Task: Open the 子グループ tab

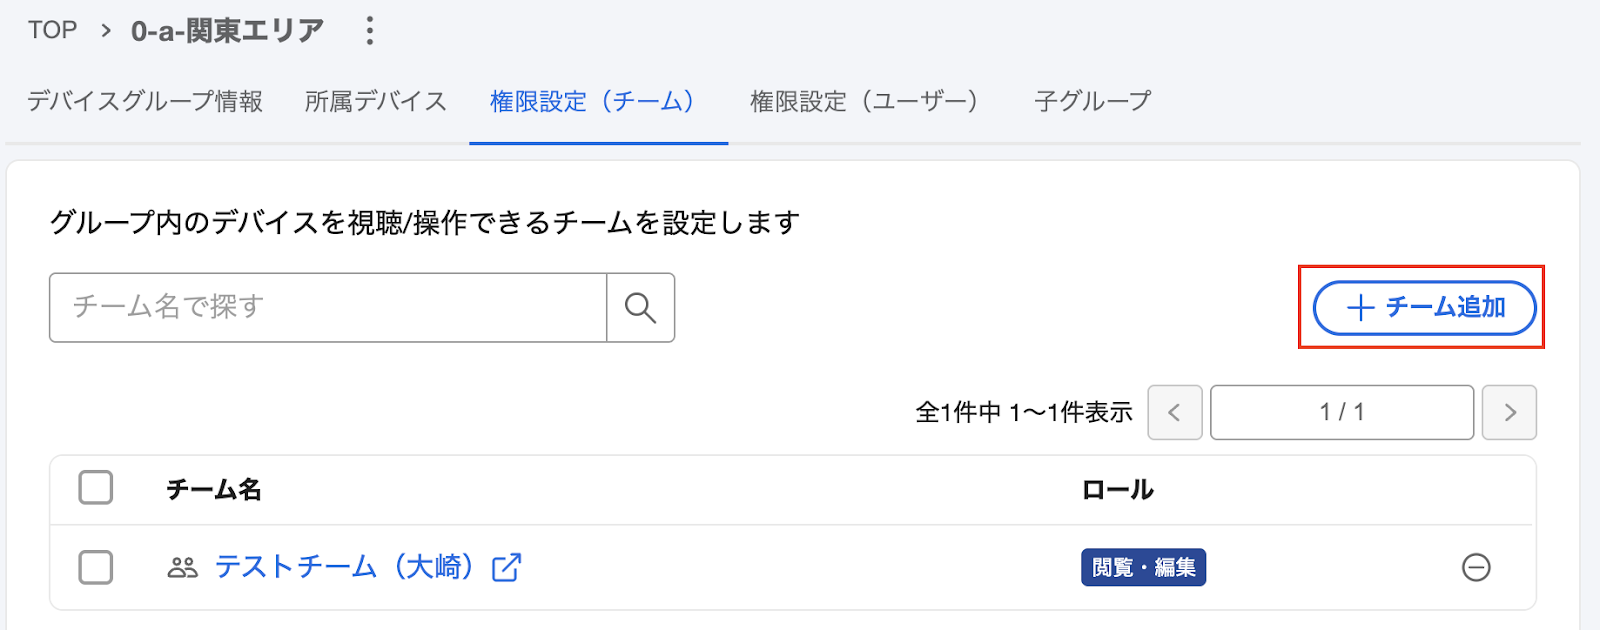Action: [1093, 101]
